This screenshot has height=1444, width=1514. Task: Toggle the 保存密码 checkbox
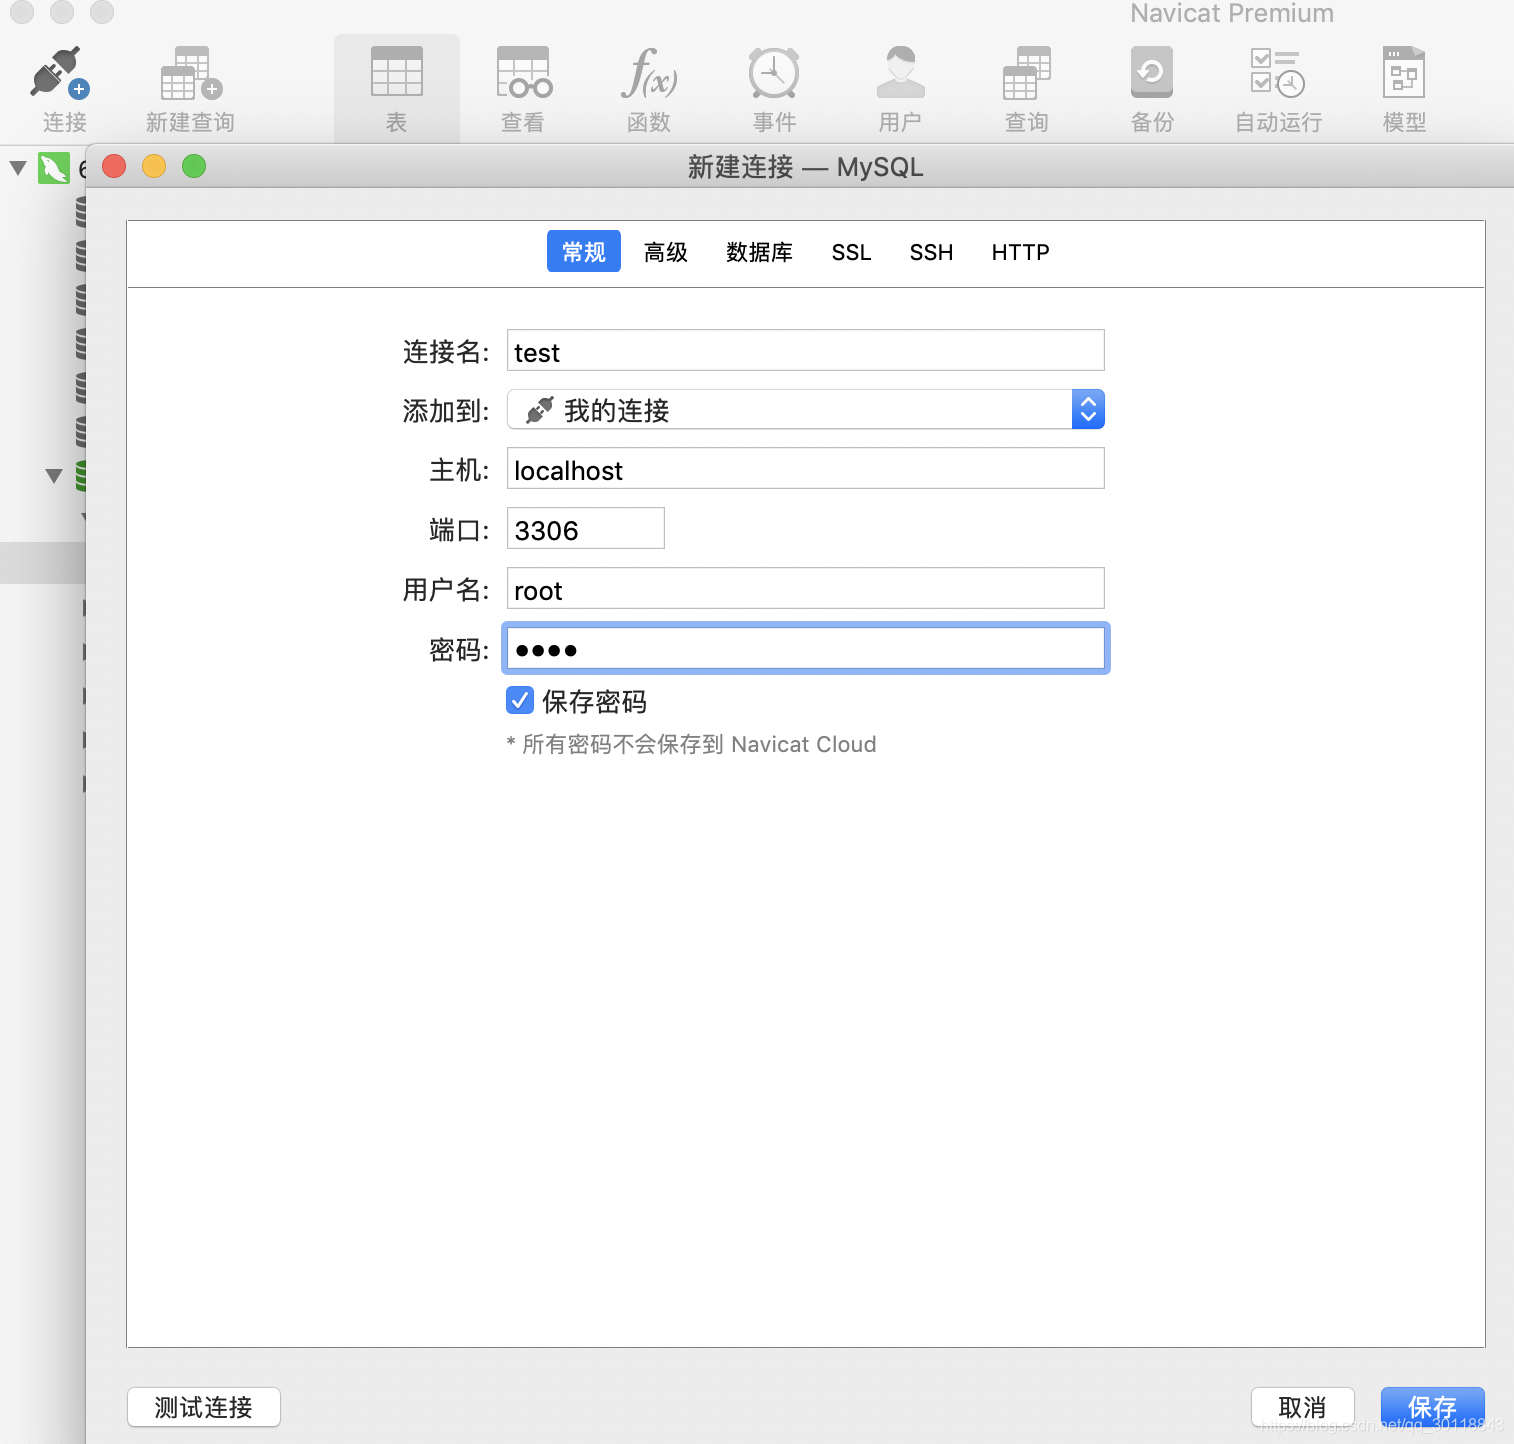[520, 700]
